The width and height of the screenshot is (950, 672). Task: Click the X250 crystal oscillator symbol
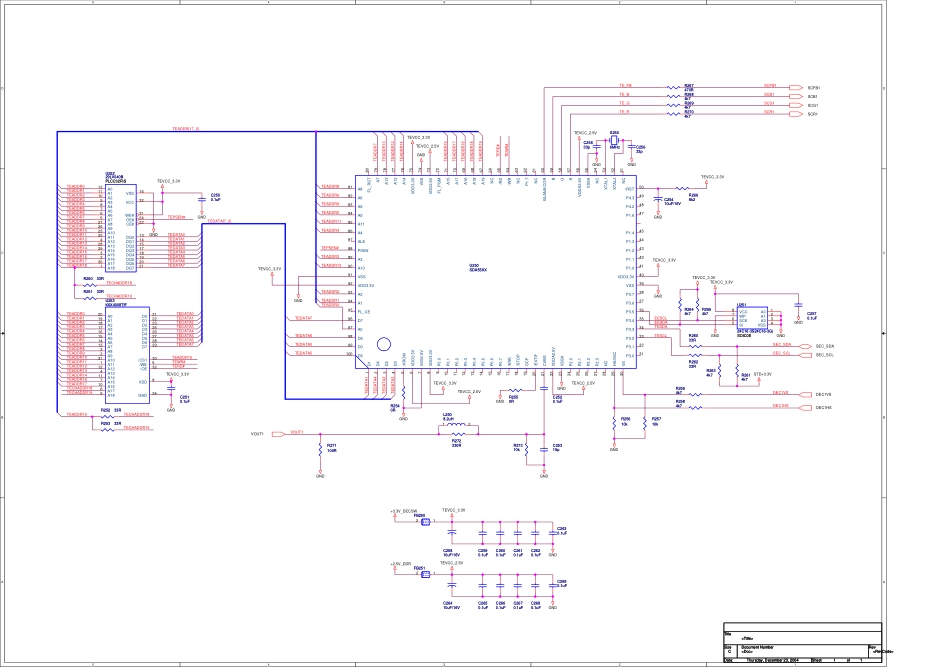pos(615,140)
